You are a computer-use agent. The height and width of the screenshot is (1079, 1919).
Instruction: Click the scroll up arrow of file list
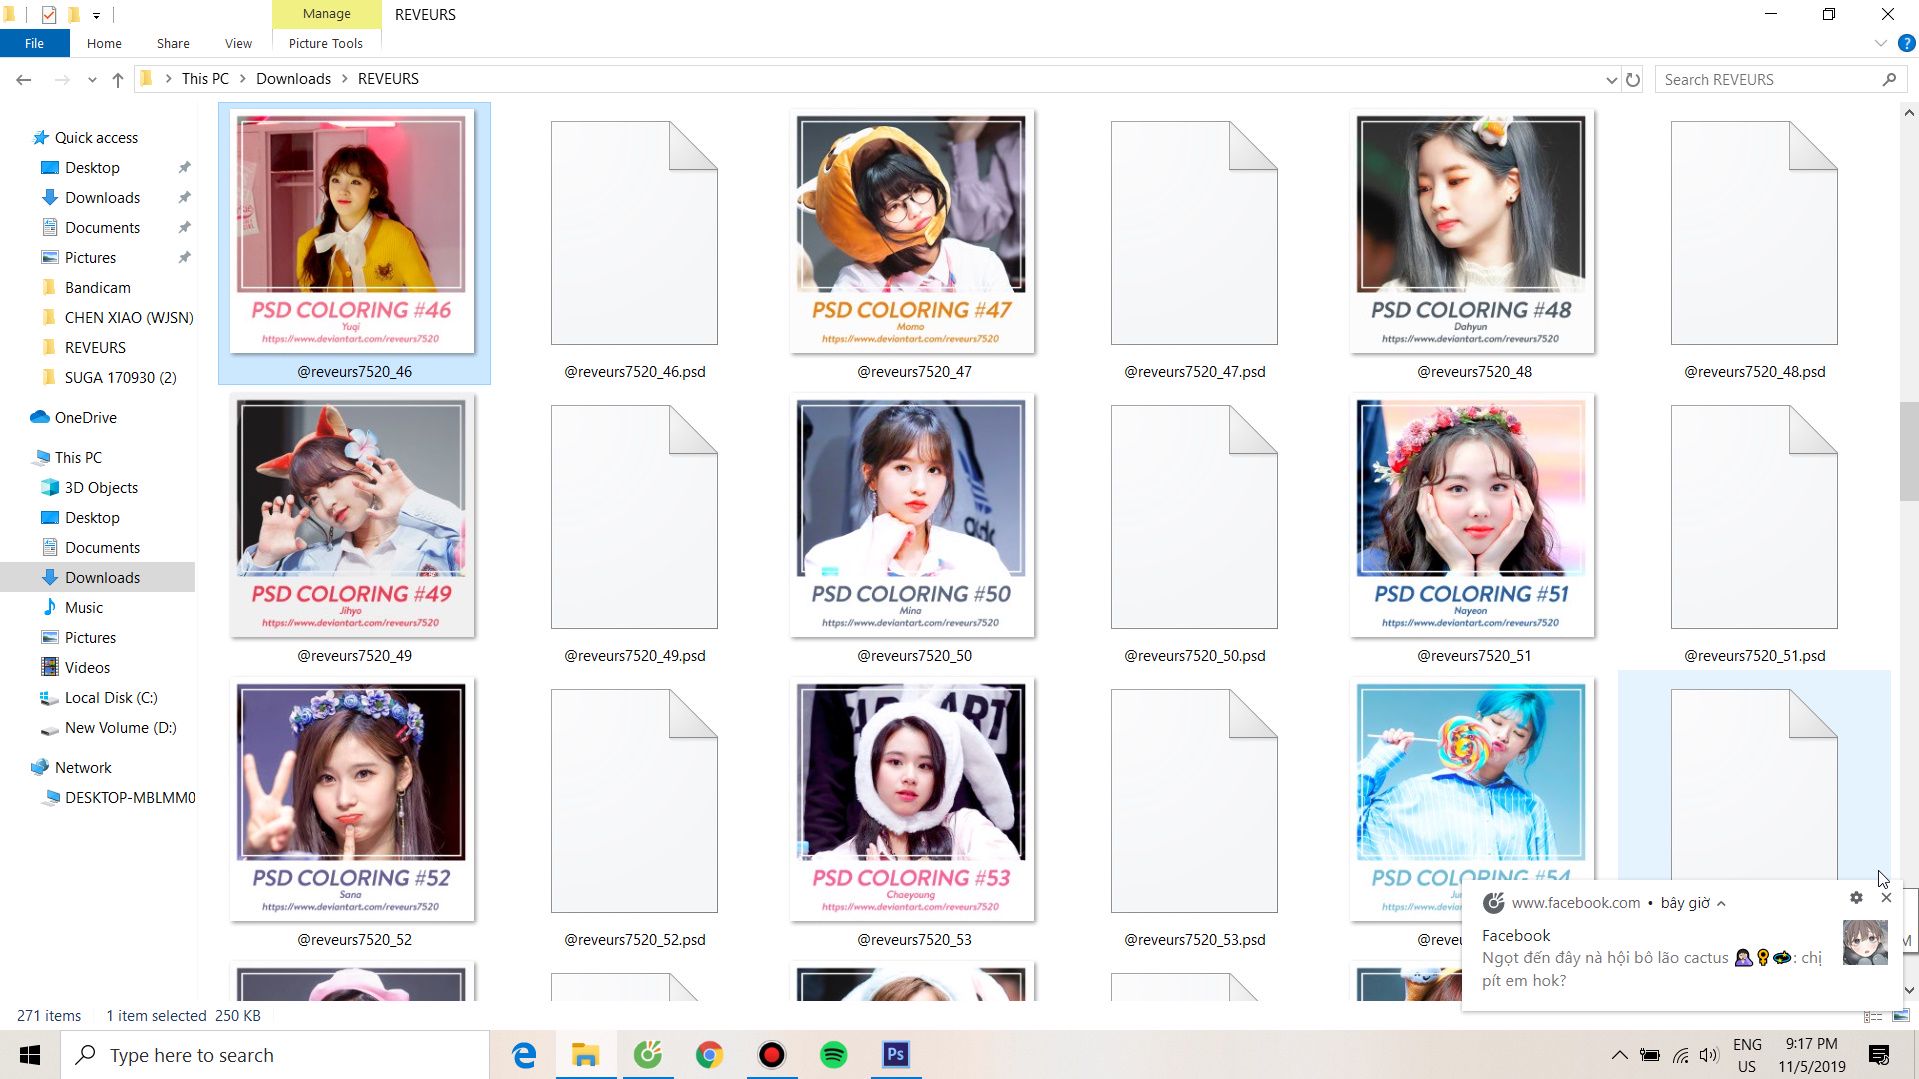(x=1908, y=113)
